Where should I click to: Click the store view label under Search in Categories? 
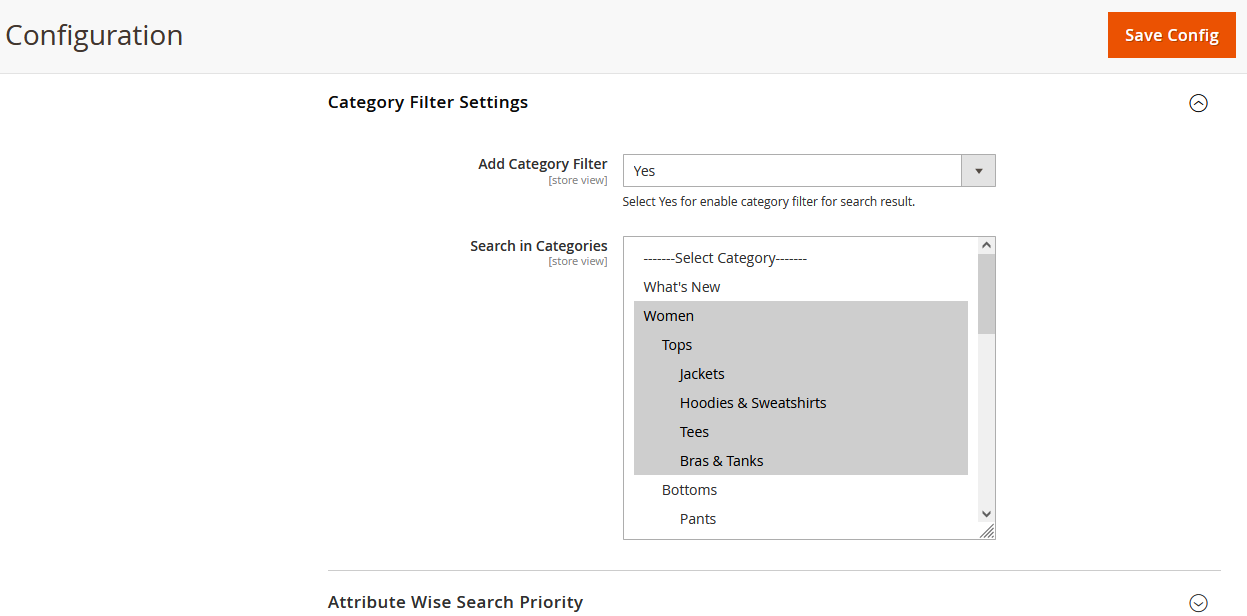point(578,261)
